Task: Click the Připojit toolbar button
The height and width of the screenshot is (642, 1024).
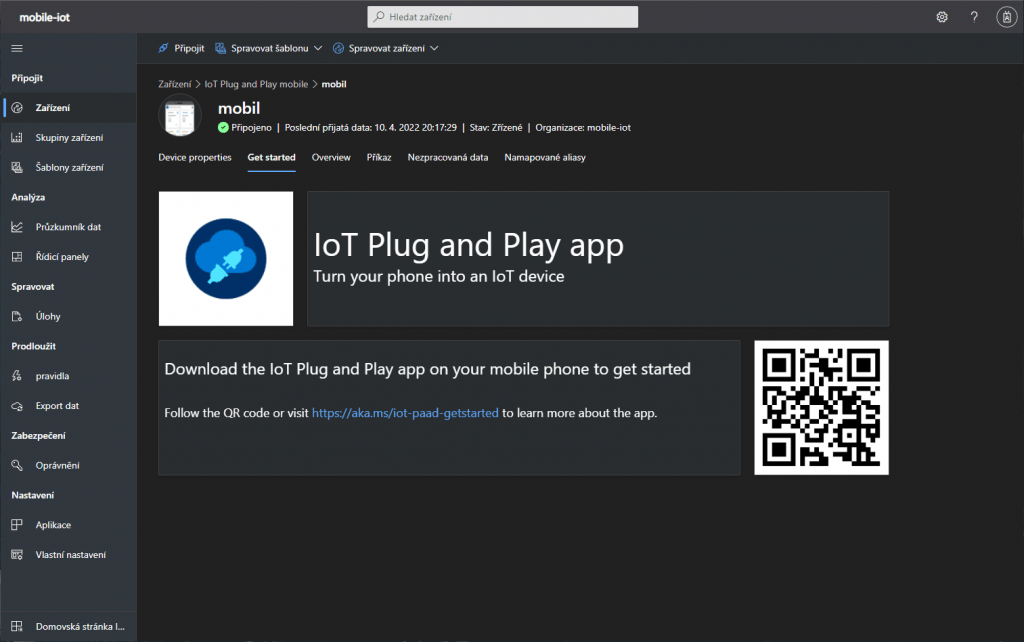Action: [x=181, y=48]
